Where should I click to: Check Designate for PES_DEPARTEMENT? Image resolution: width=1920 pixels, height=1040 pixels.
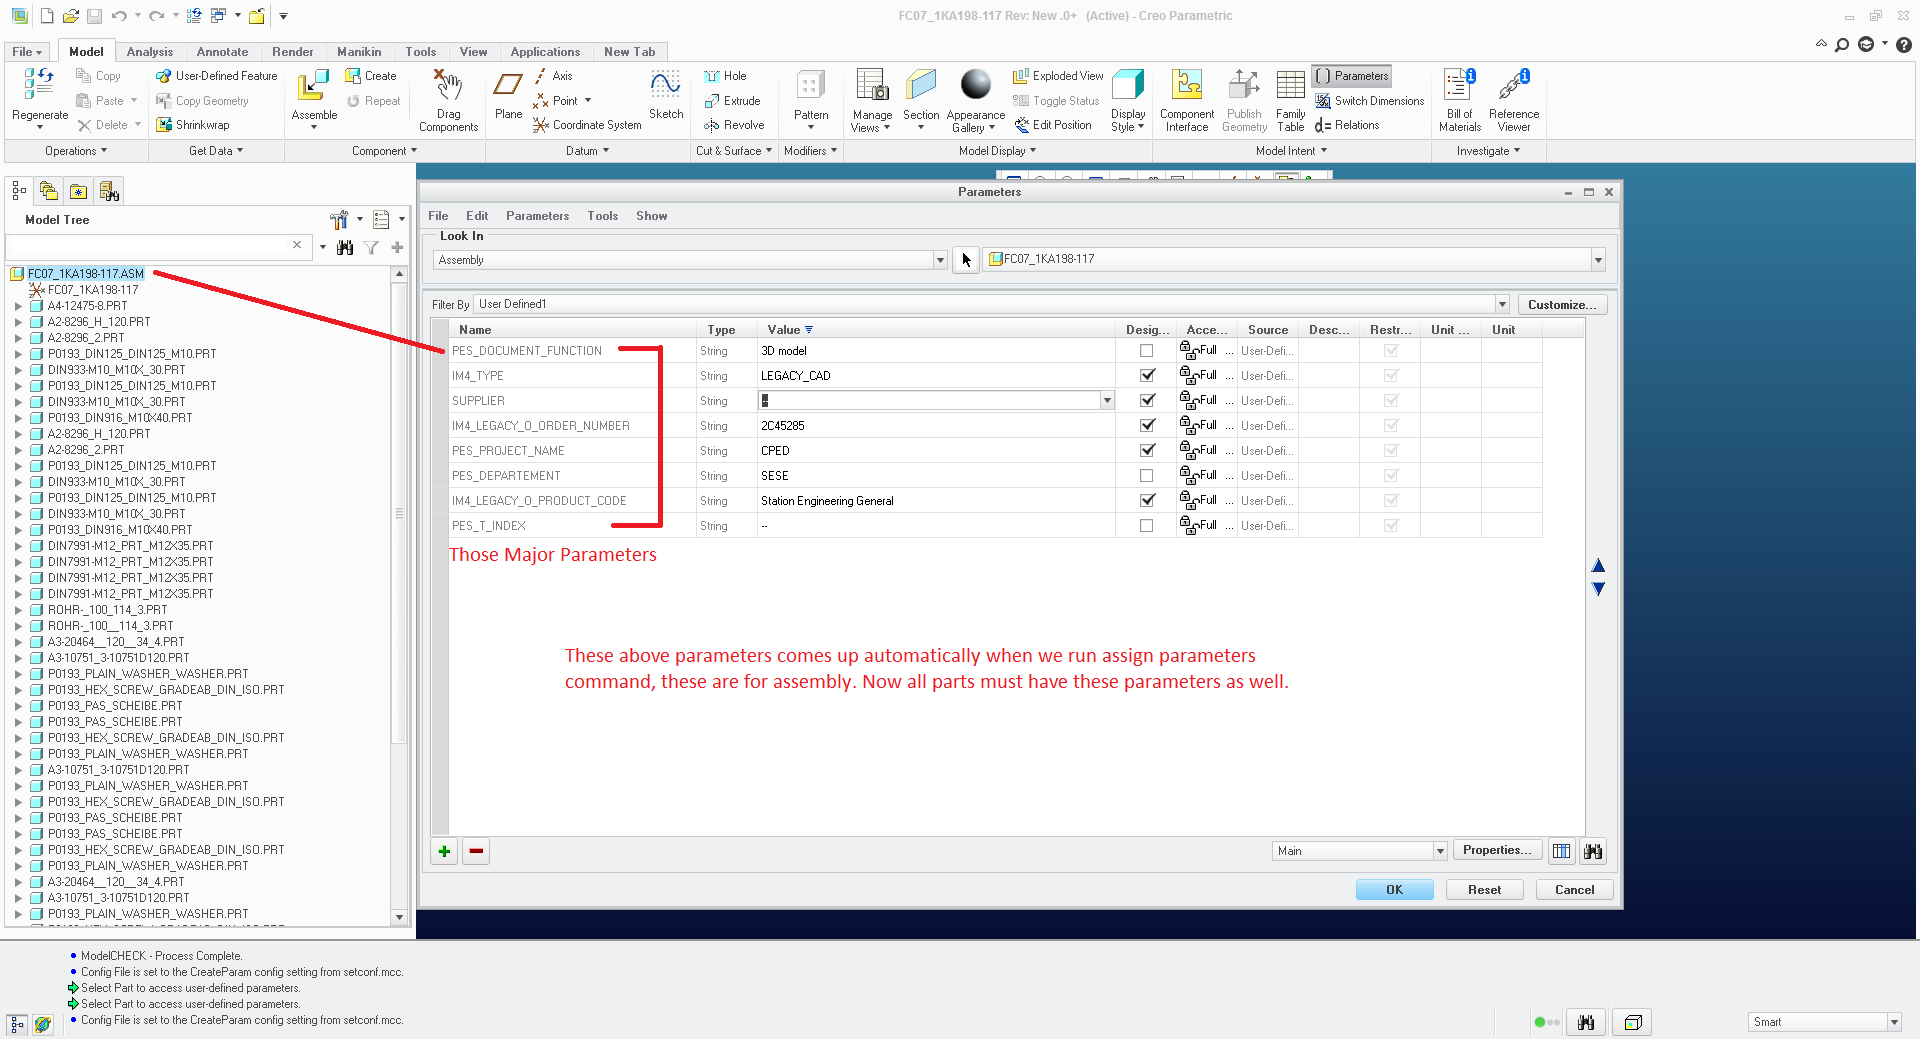click(x=1146, y=476)
